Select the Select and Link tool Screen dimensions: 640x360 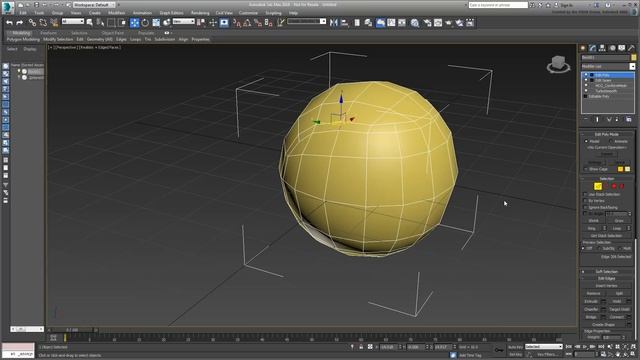[32, 22]
